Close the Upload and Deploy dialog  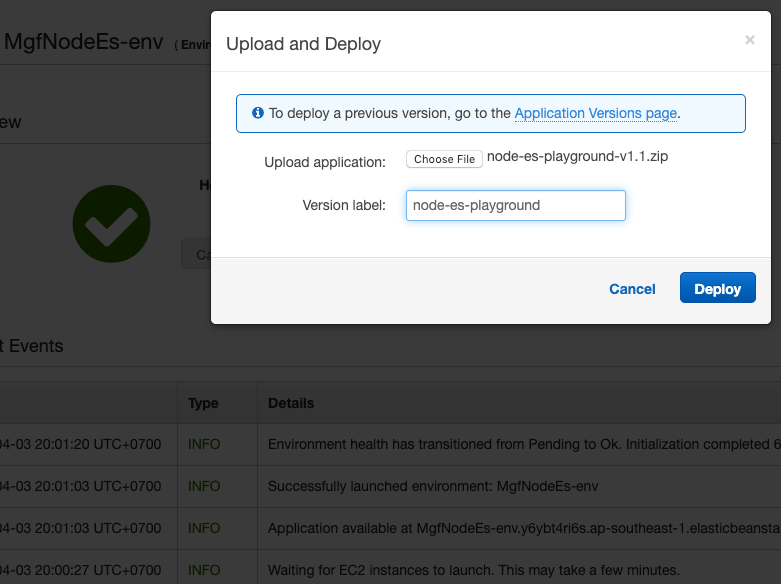point(749,40)
